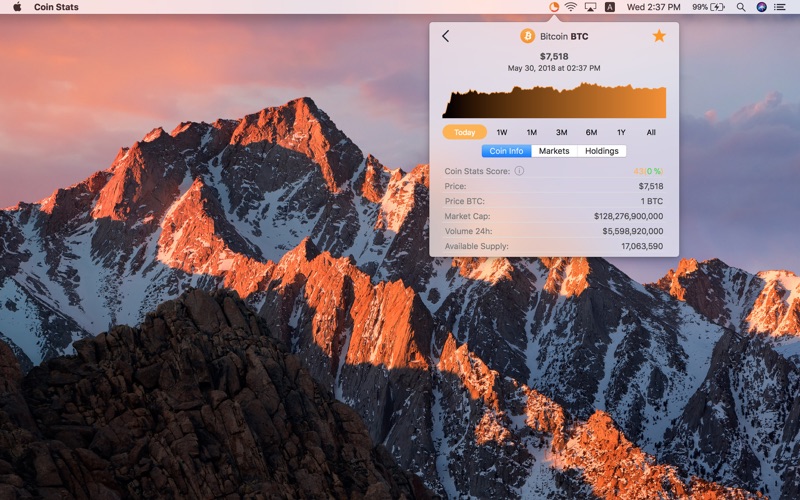The width and height of the screenshot is (800, 500).
Task: Click the Coin Stats Score label
Action: click(477, 171)
